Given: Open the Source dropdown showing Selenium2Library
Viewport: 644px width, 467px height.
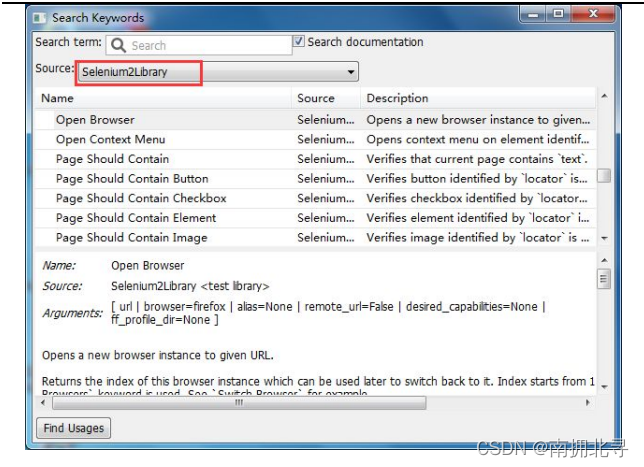Looking at the screenshot, I should click(218, 72).
